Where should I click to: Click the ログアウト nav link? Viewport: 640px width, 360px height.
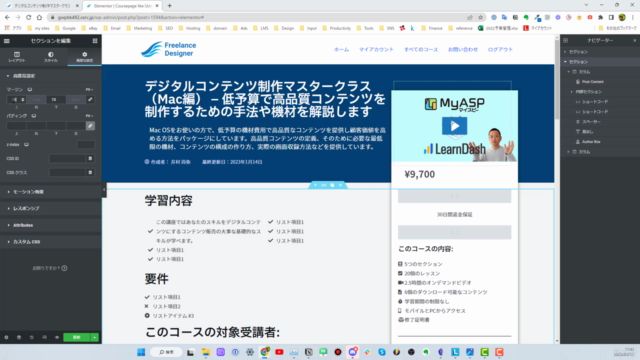point(500,49)
